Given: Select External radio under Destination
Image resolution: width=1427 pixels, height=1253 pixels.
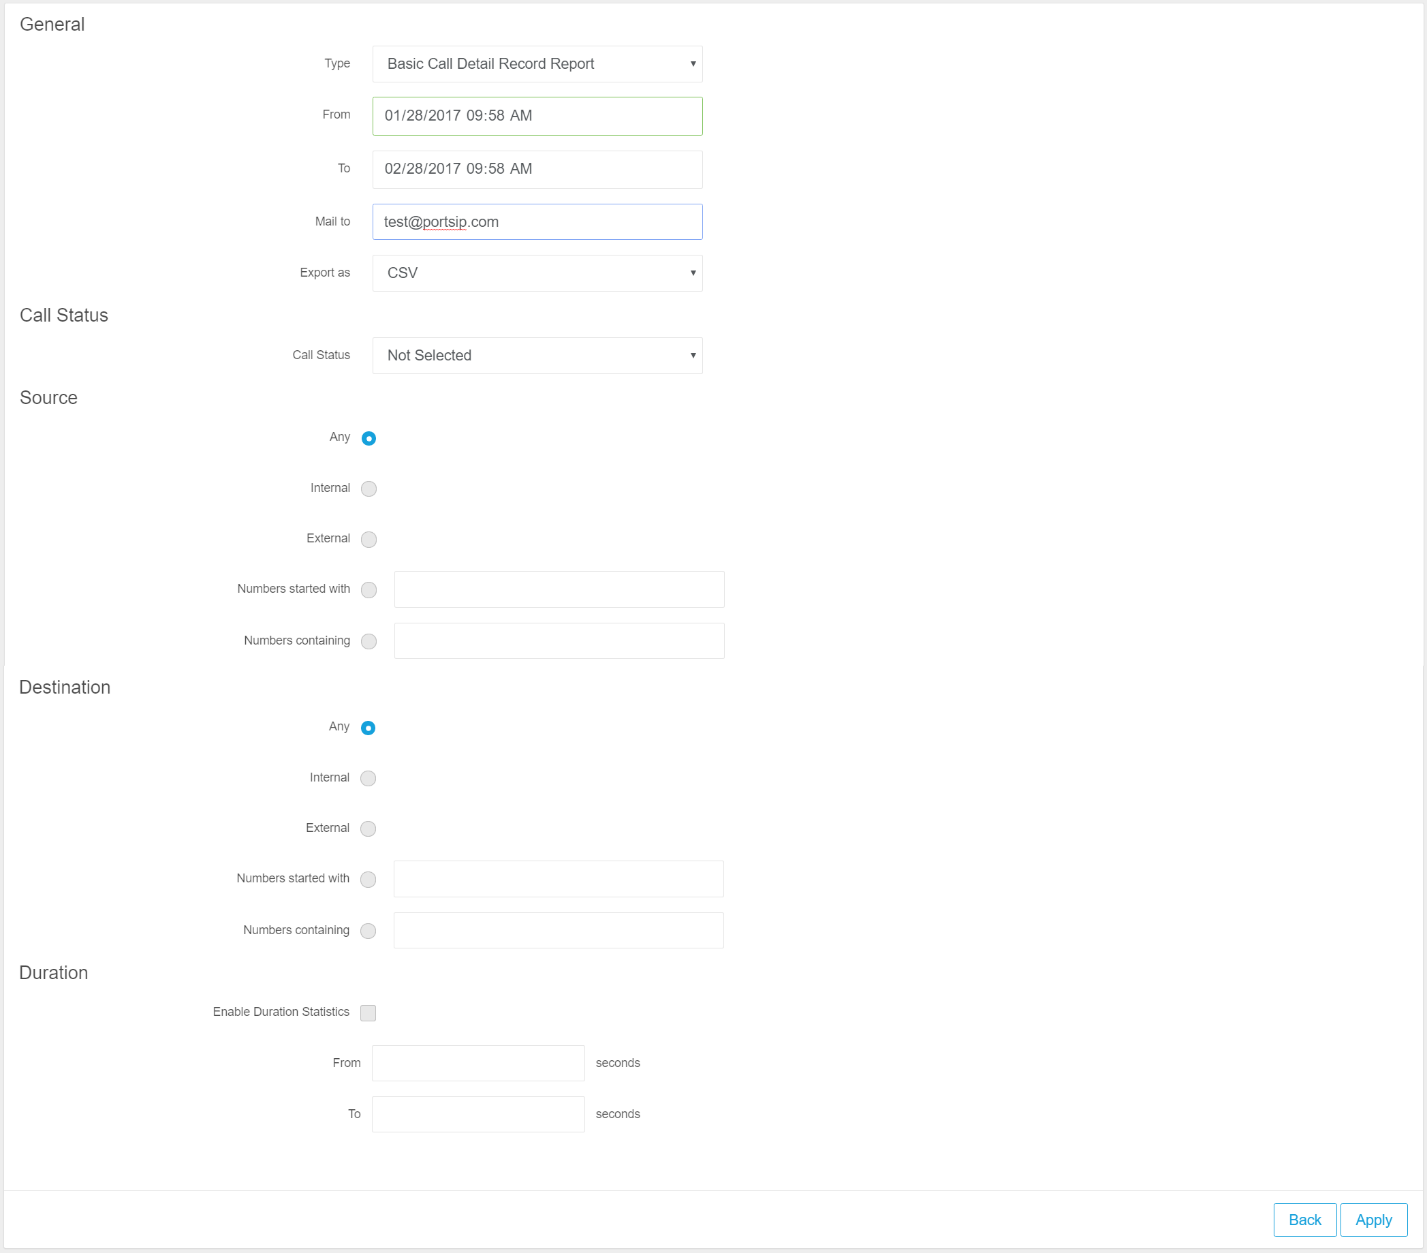Looking at the screenshot, I should pos(368,829).
